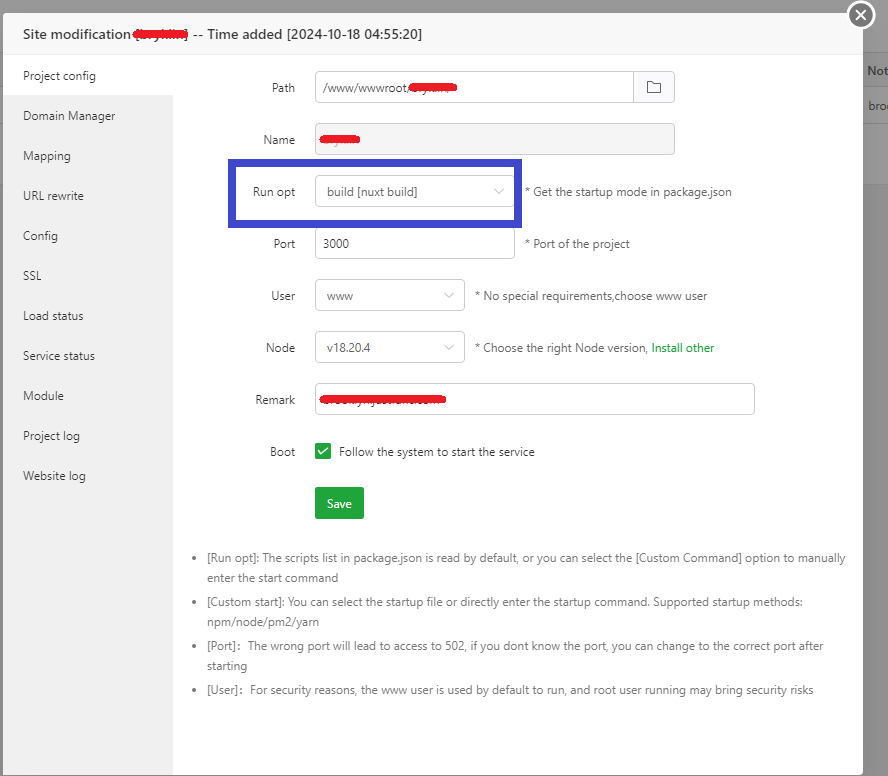The width and height of the screenshot is (888, 776).
Task: Open the Node version dropdown v18.20.4
Action: [389, 348]
